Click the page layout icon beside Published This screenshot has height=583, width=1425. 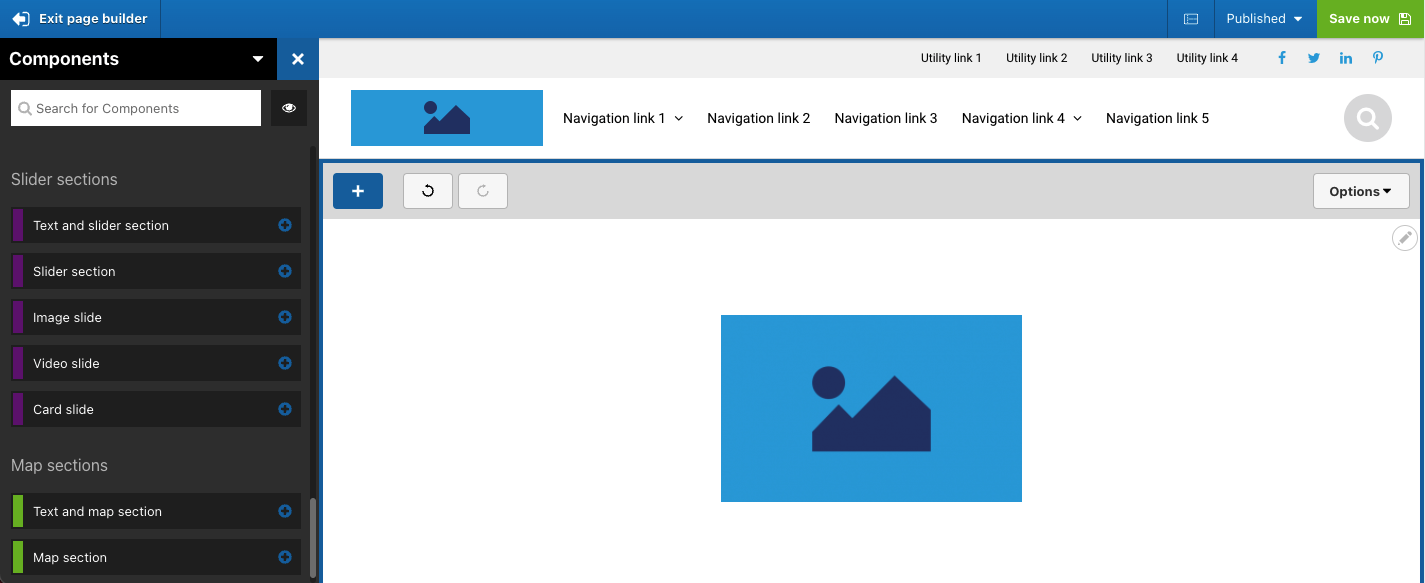[1190, 19]
